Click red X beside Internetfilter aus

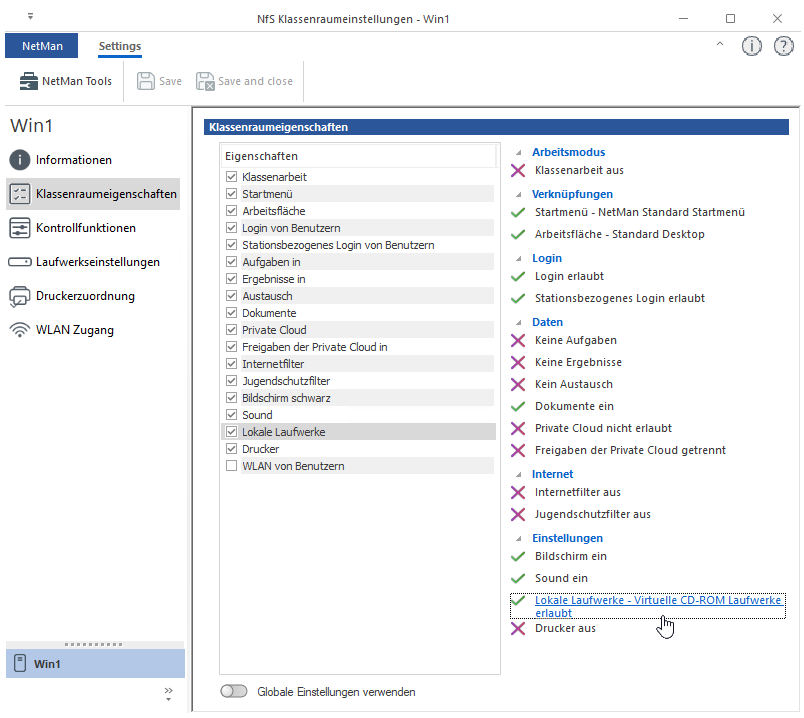coord(518,492)
